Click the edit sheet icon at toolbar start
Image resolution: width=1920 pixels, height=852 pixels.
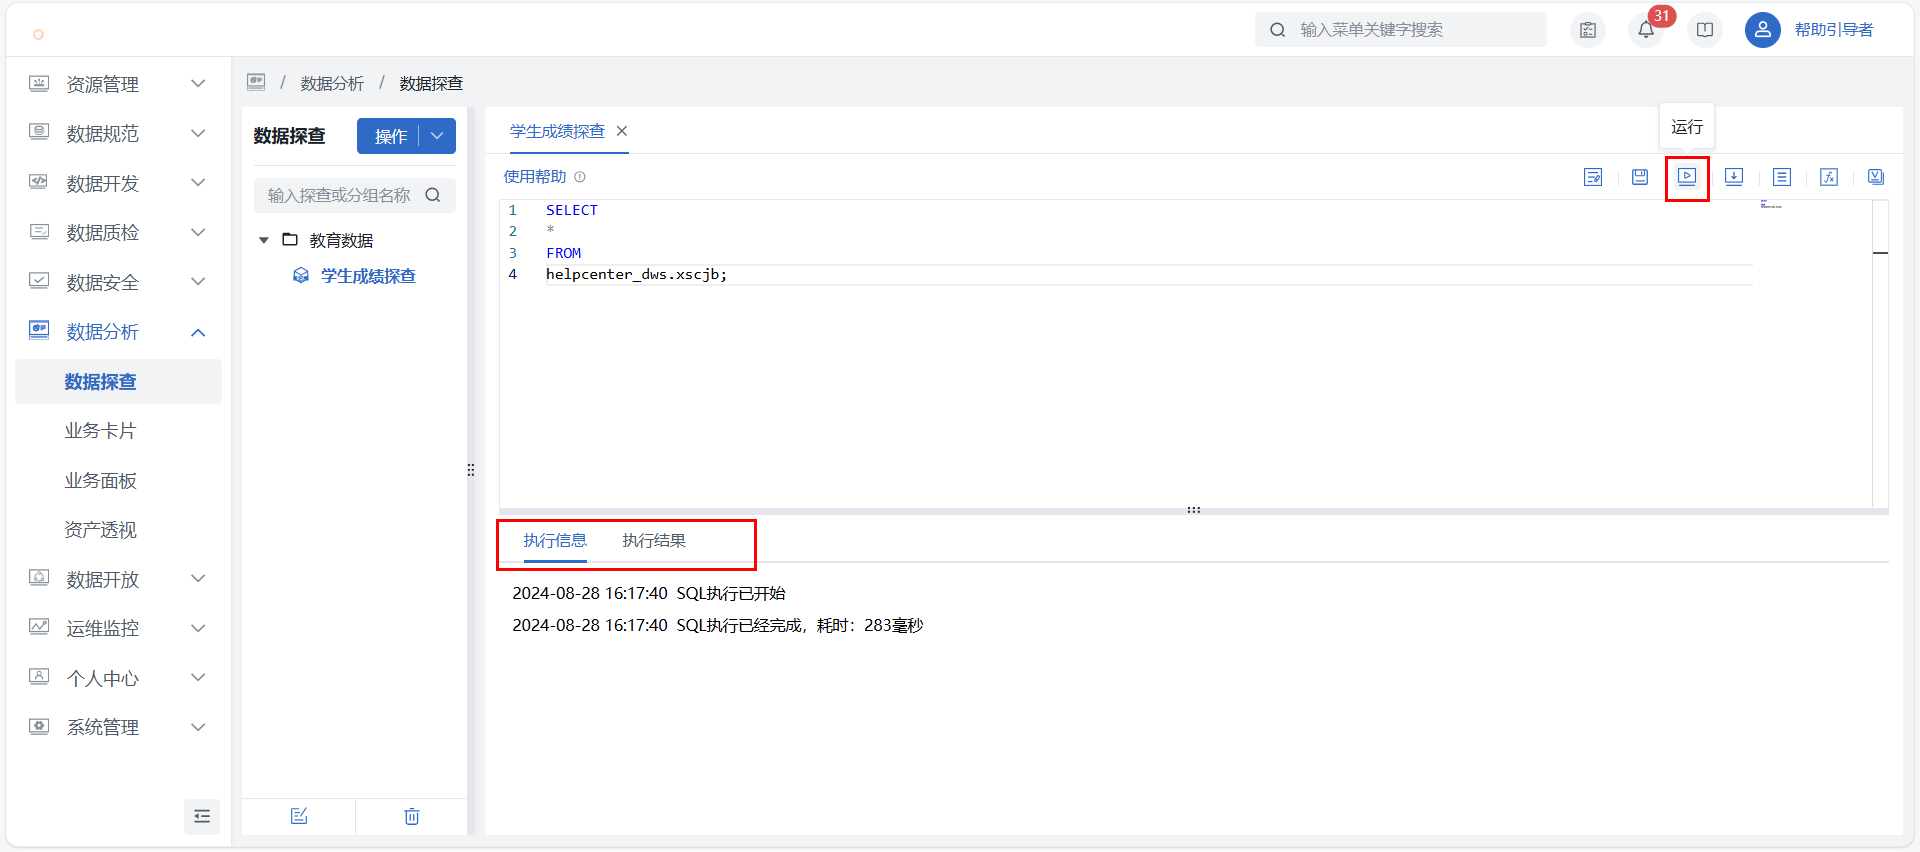1593,177
